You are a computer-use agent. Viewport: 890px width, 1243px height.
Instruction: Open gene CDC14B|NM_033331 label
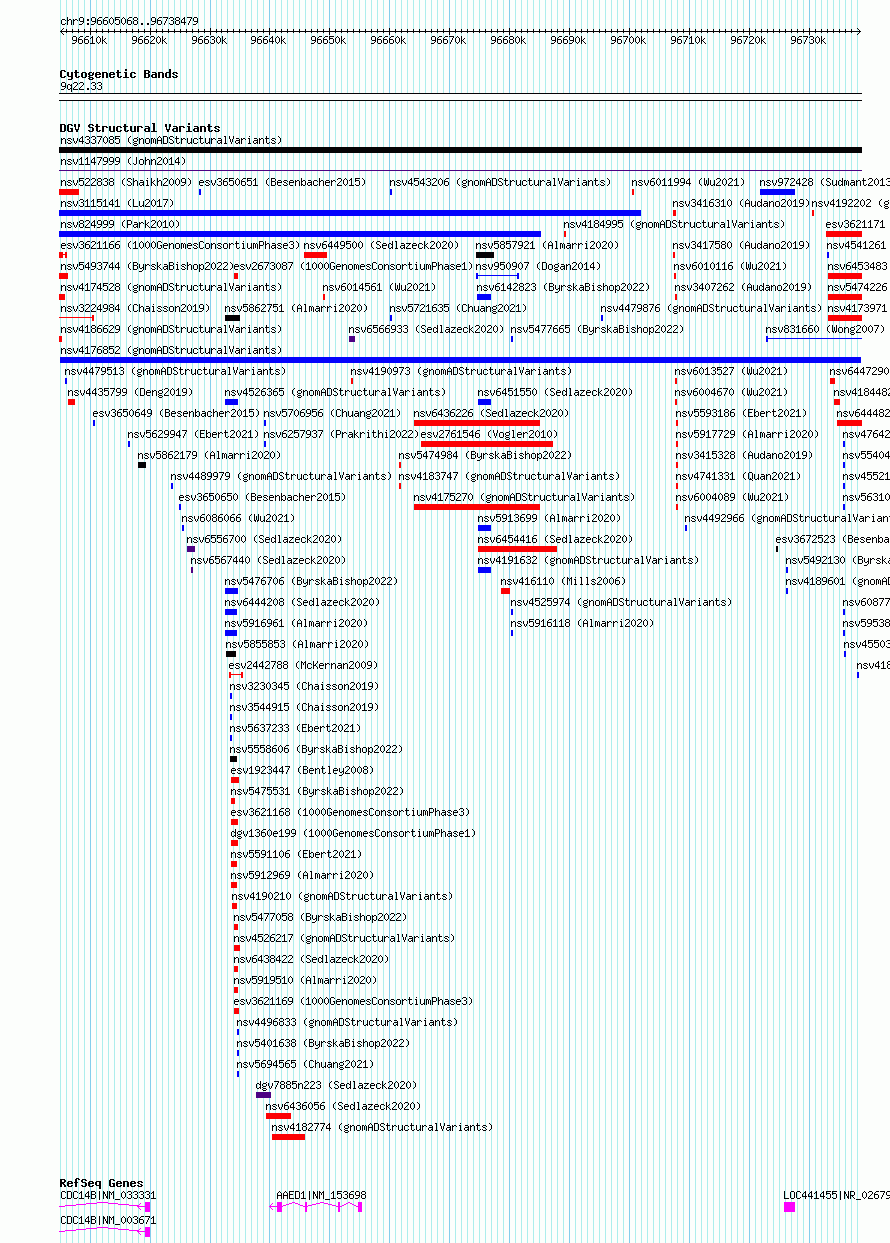click(108, 1195)
